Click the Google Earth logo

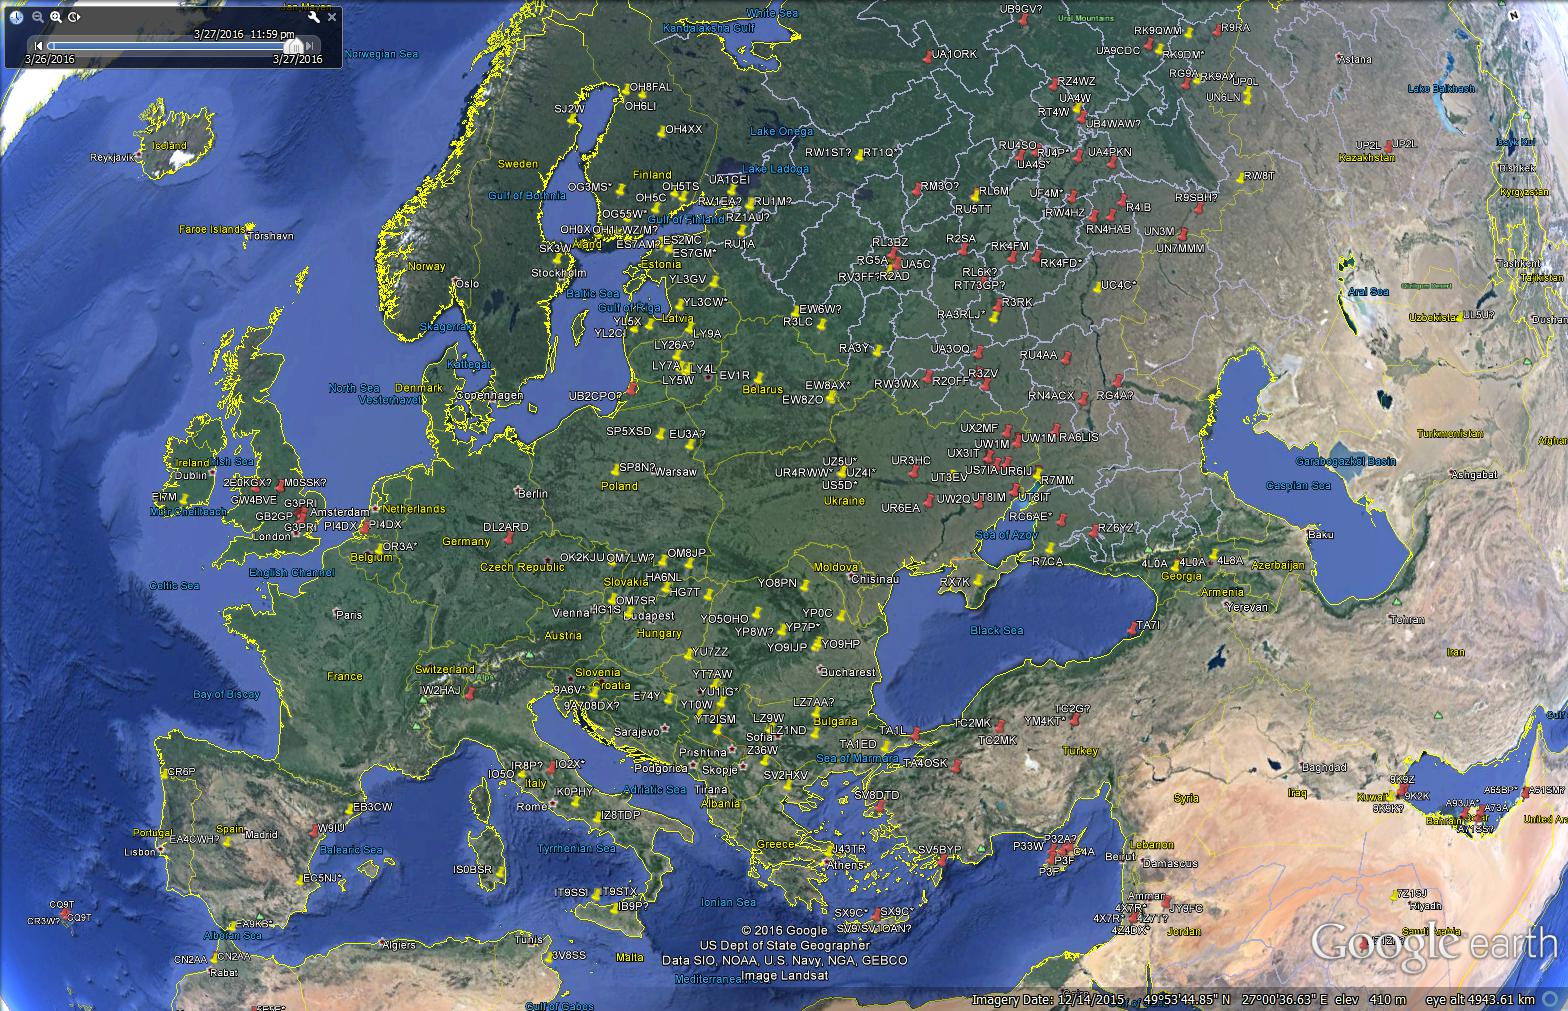coord(1433,943)
